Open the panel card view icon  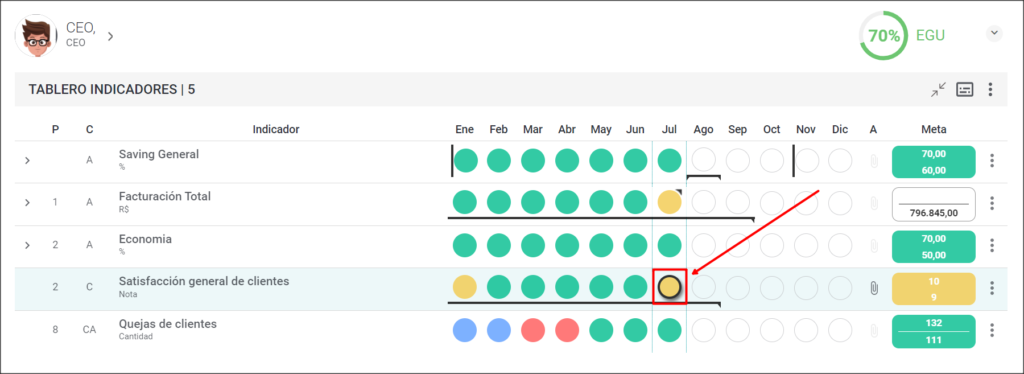[965, 90]
